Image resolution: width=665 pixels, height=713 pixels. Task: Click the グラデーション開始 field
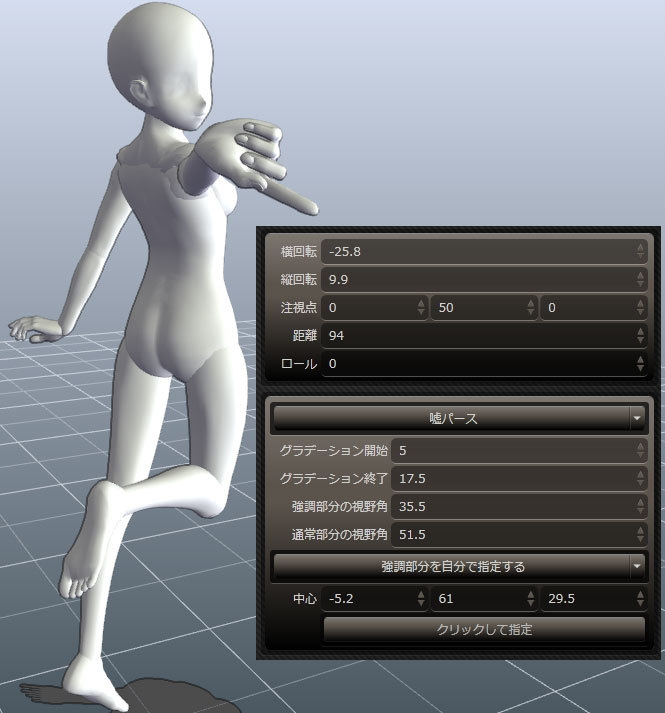tap(510, 450)
